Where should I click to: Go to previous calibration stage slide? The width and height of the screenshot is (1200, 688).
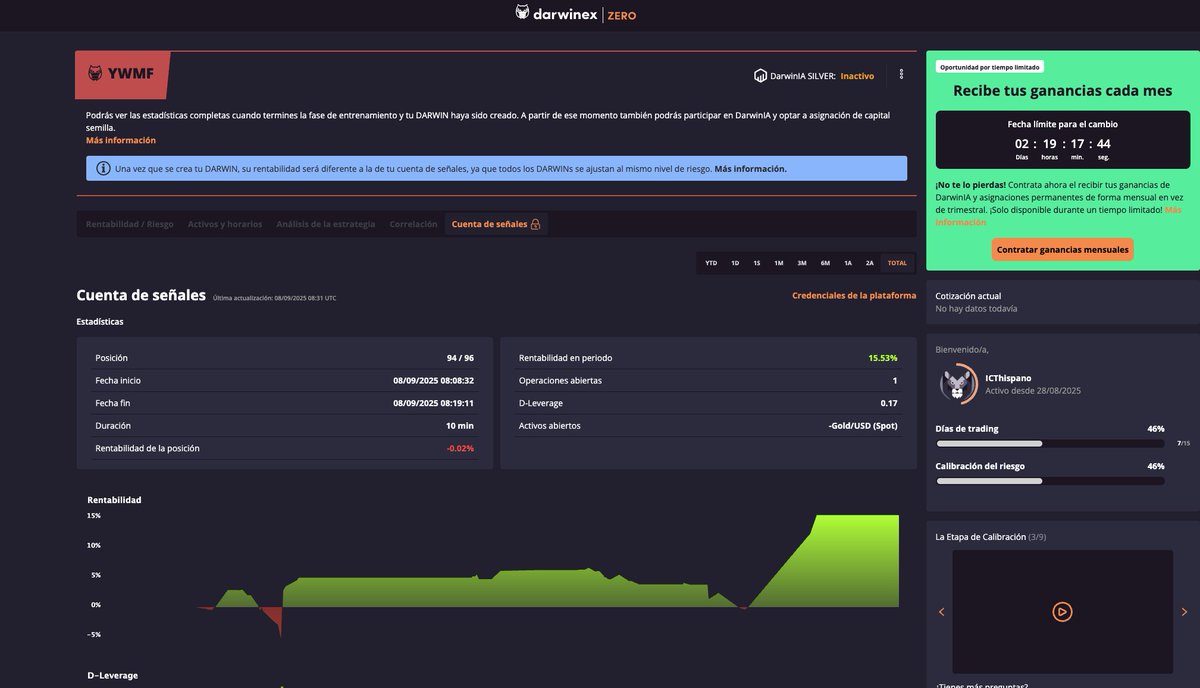[941, 611]
